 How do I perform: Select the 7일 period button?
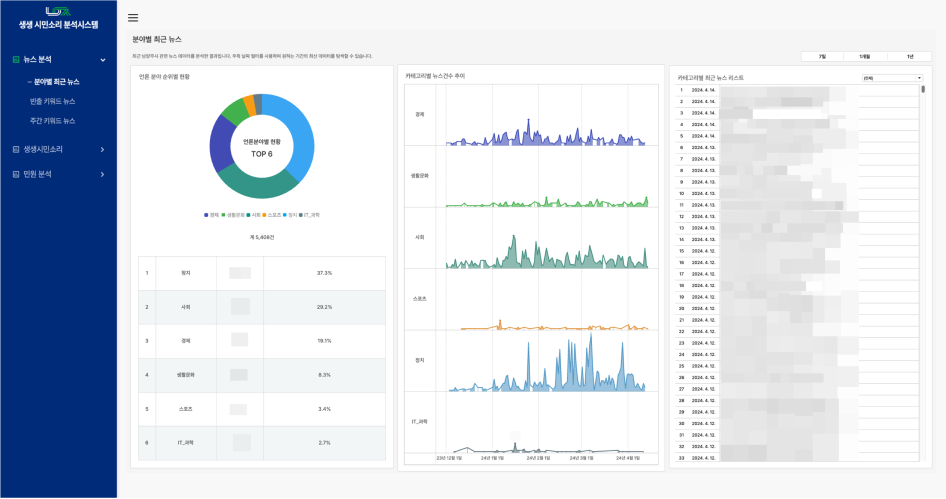822,57
